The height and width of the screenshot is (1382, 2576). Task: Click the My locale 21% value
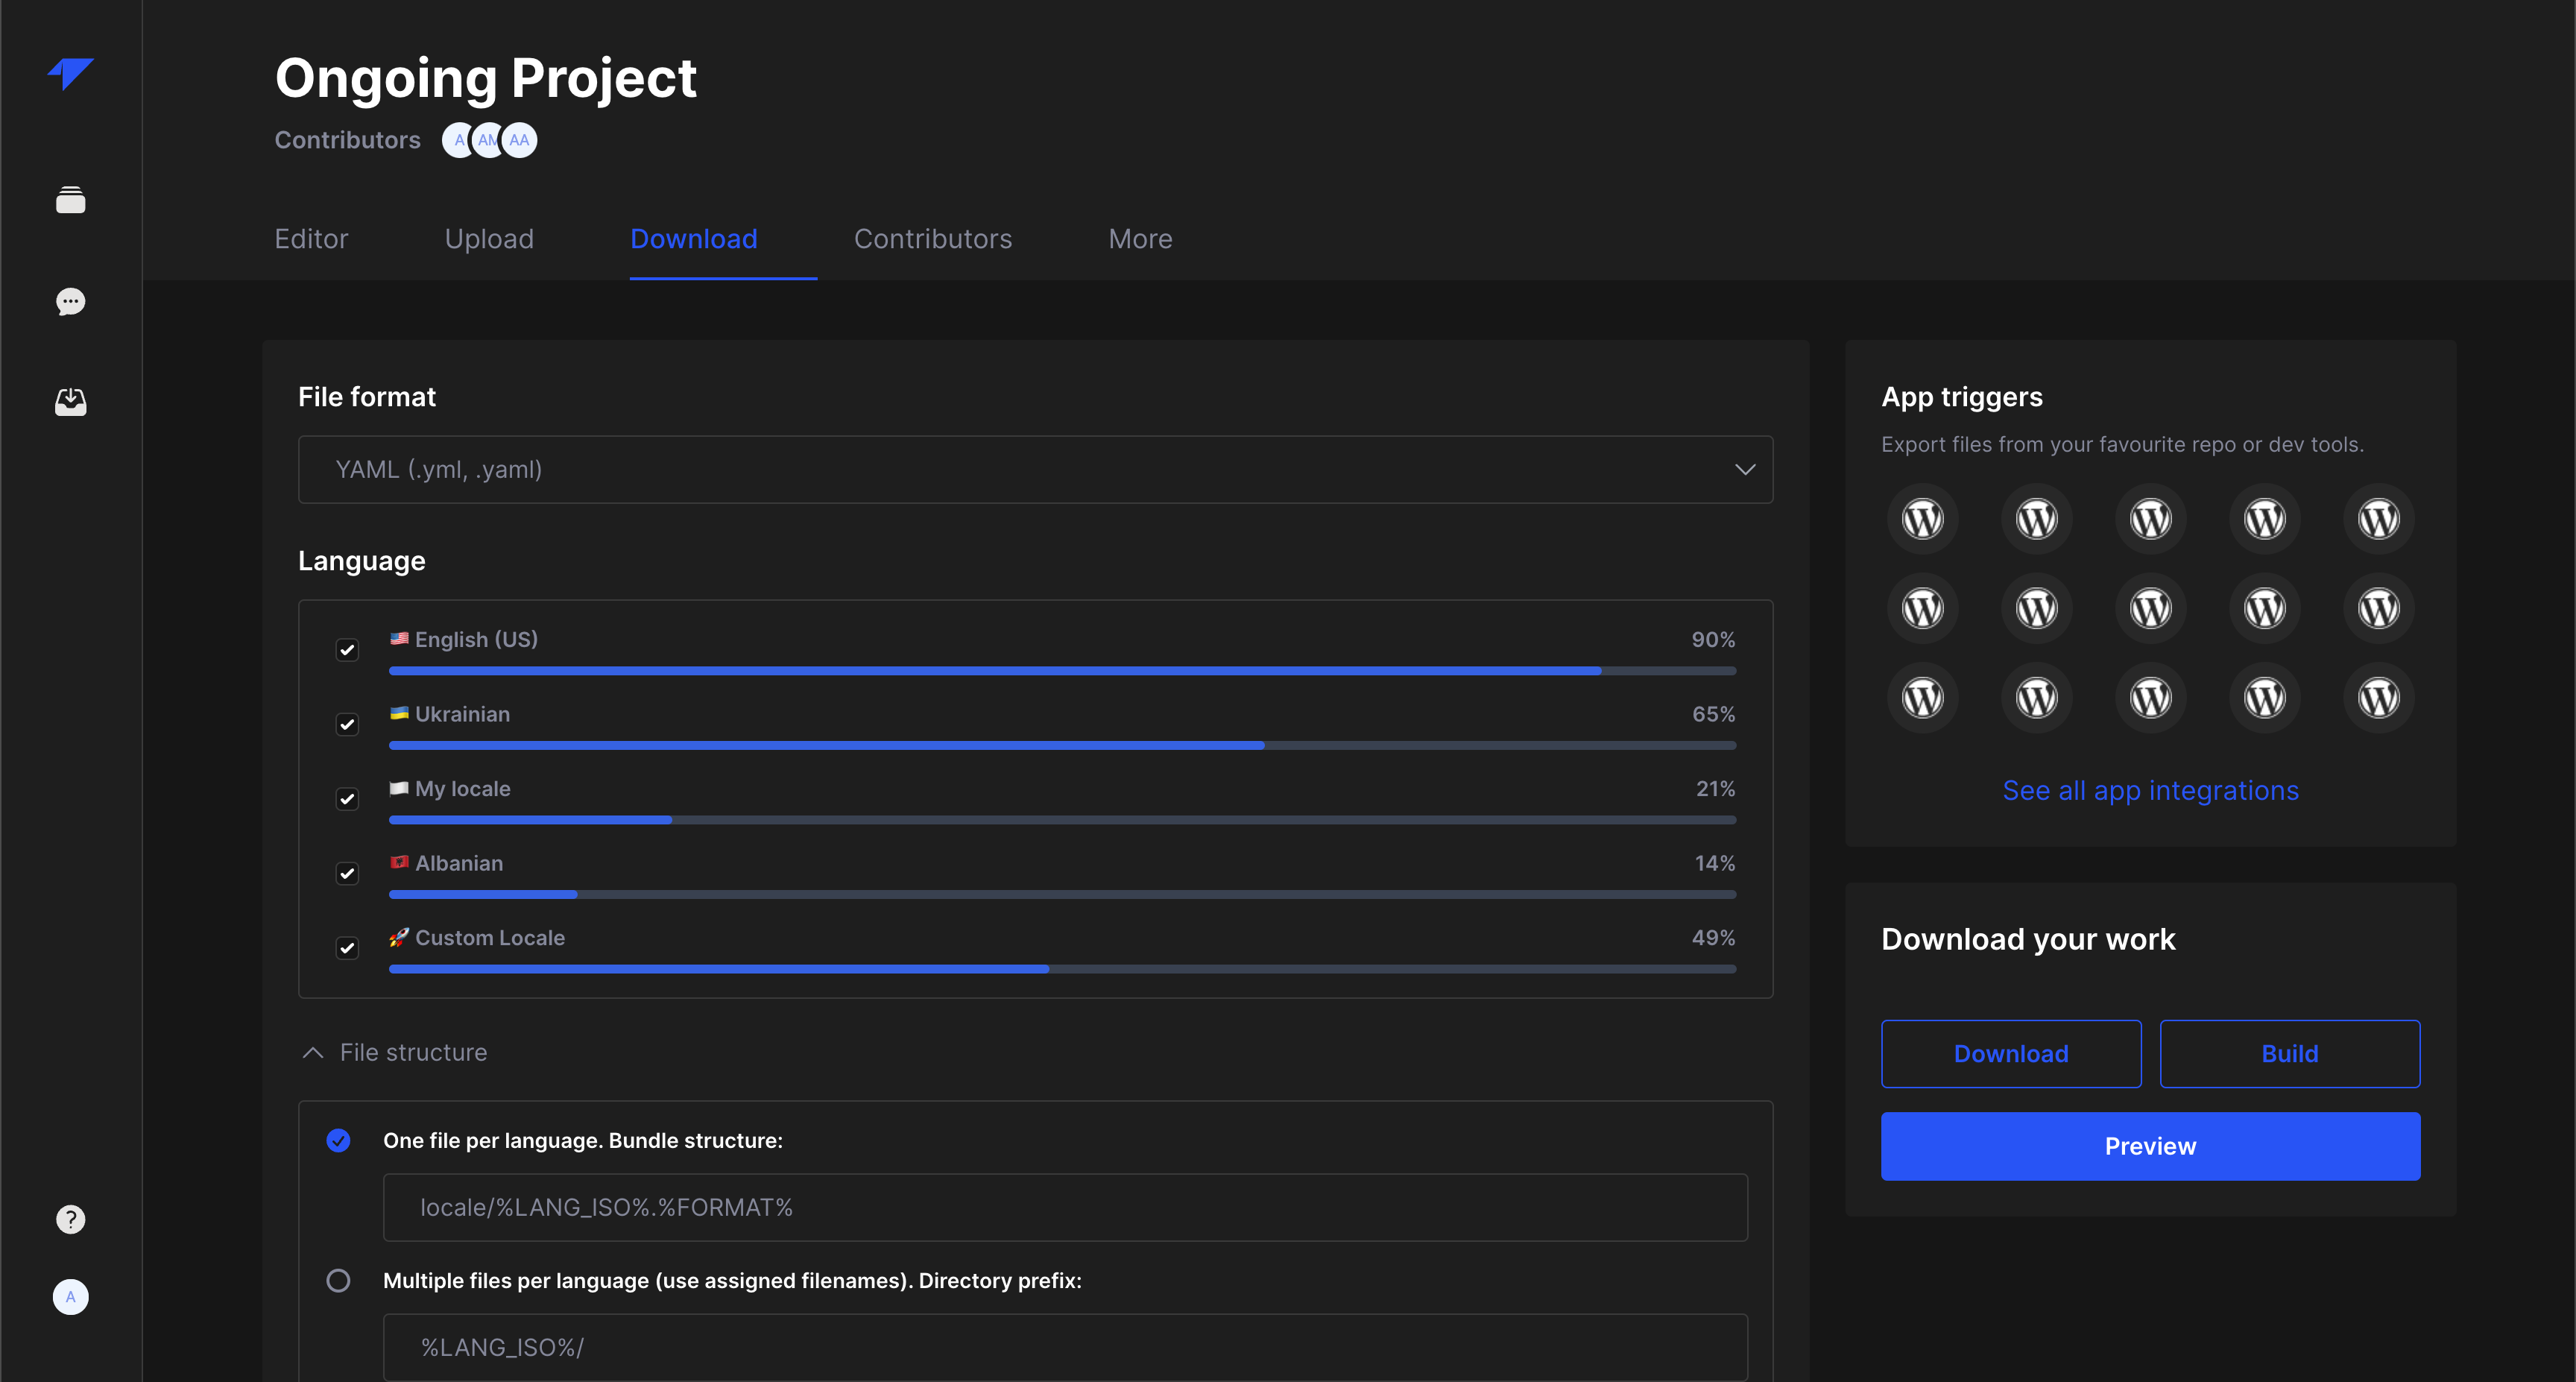coord(1715,788)
